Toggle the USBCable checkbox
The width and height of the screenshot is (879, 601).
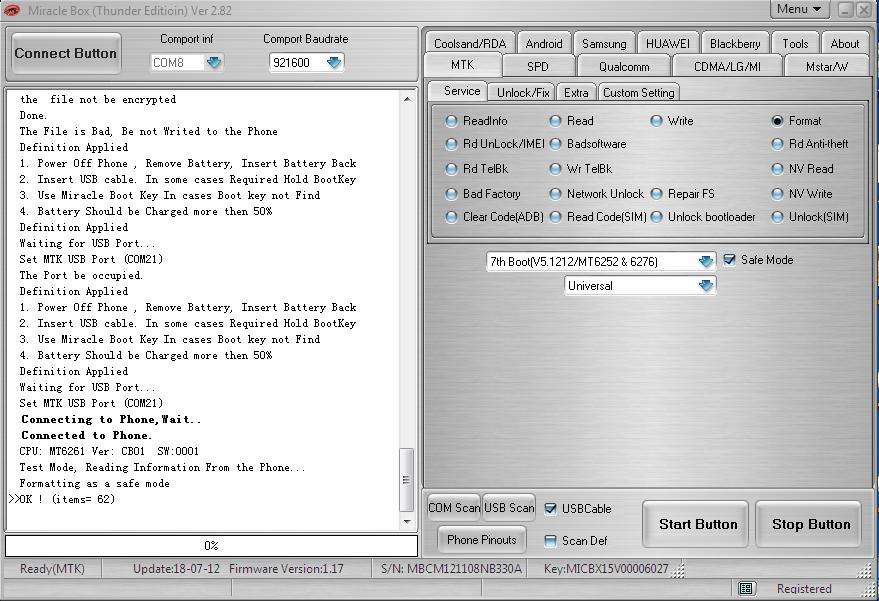[550, 508]
